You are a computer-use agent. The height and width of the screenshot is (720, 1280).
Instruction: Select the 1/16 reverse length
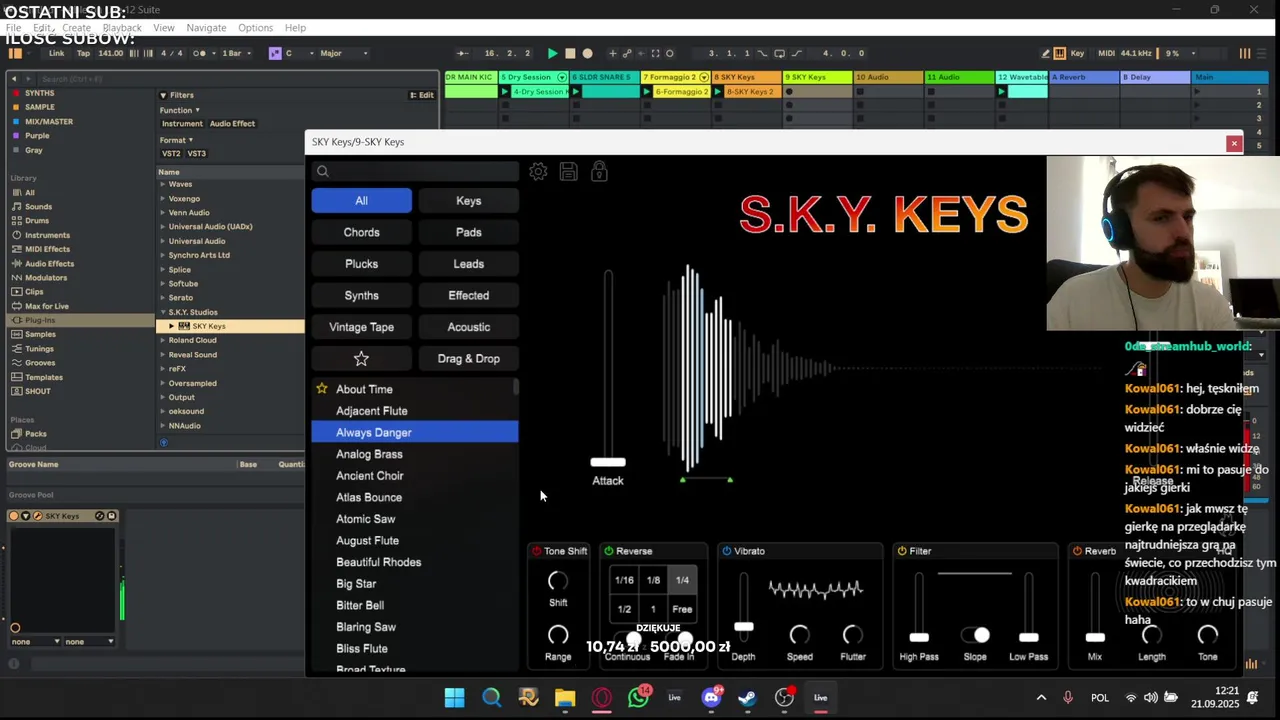point(624,580)
